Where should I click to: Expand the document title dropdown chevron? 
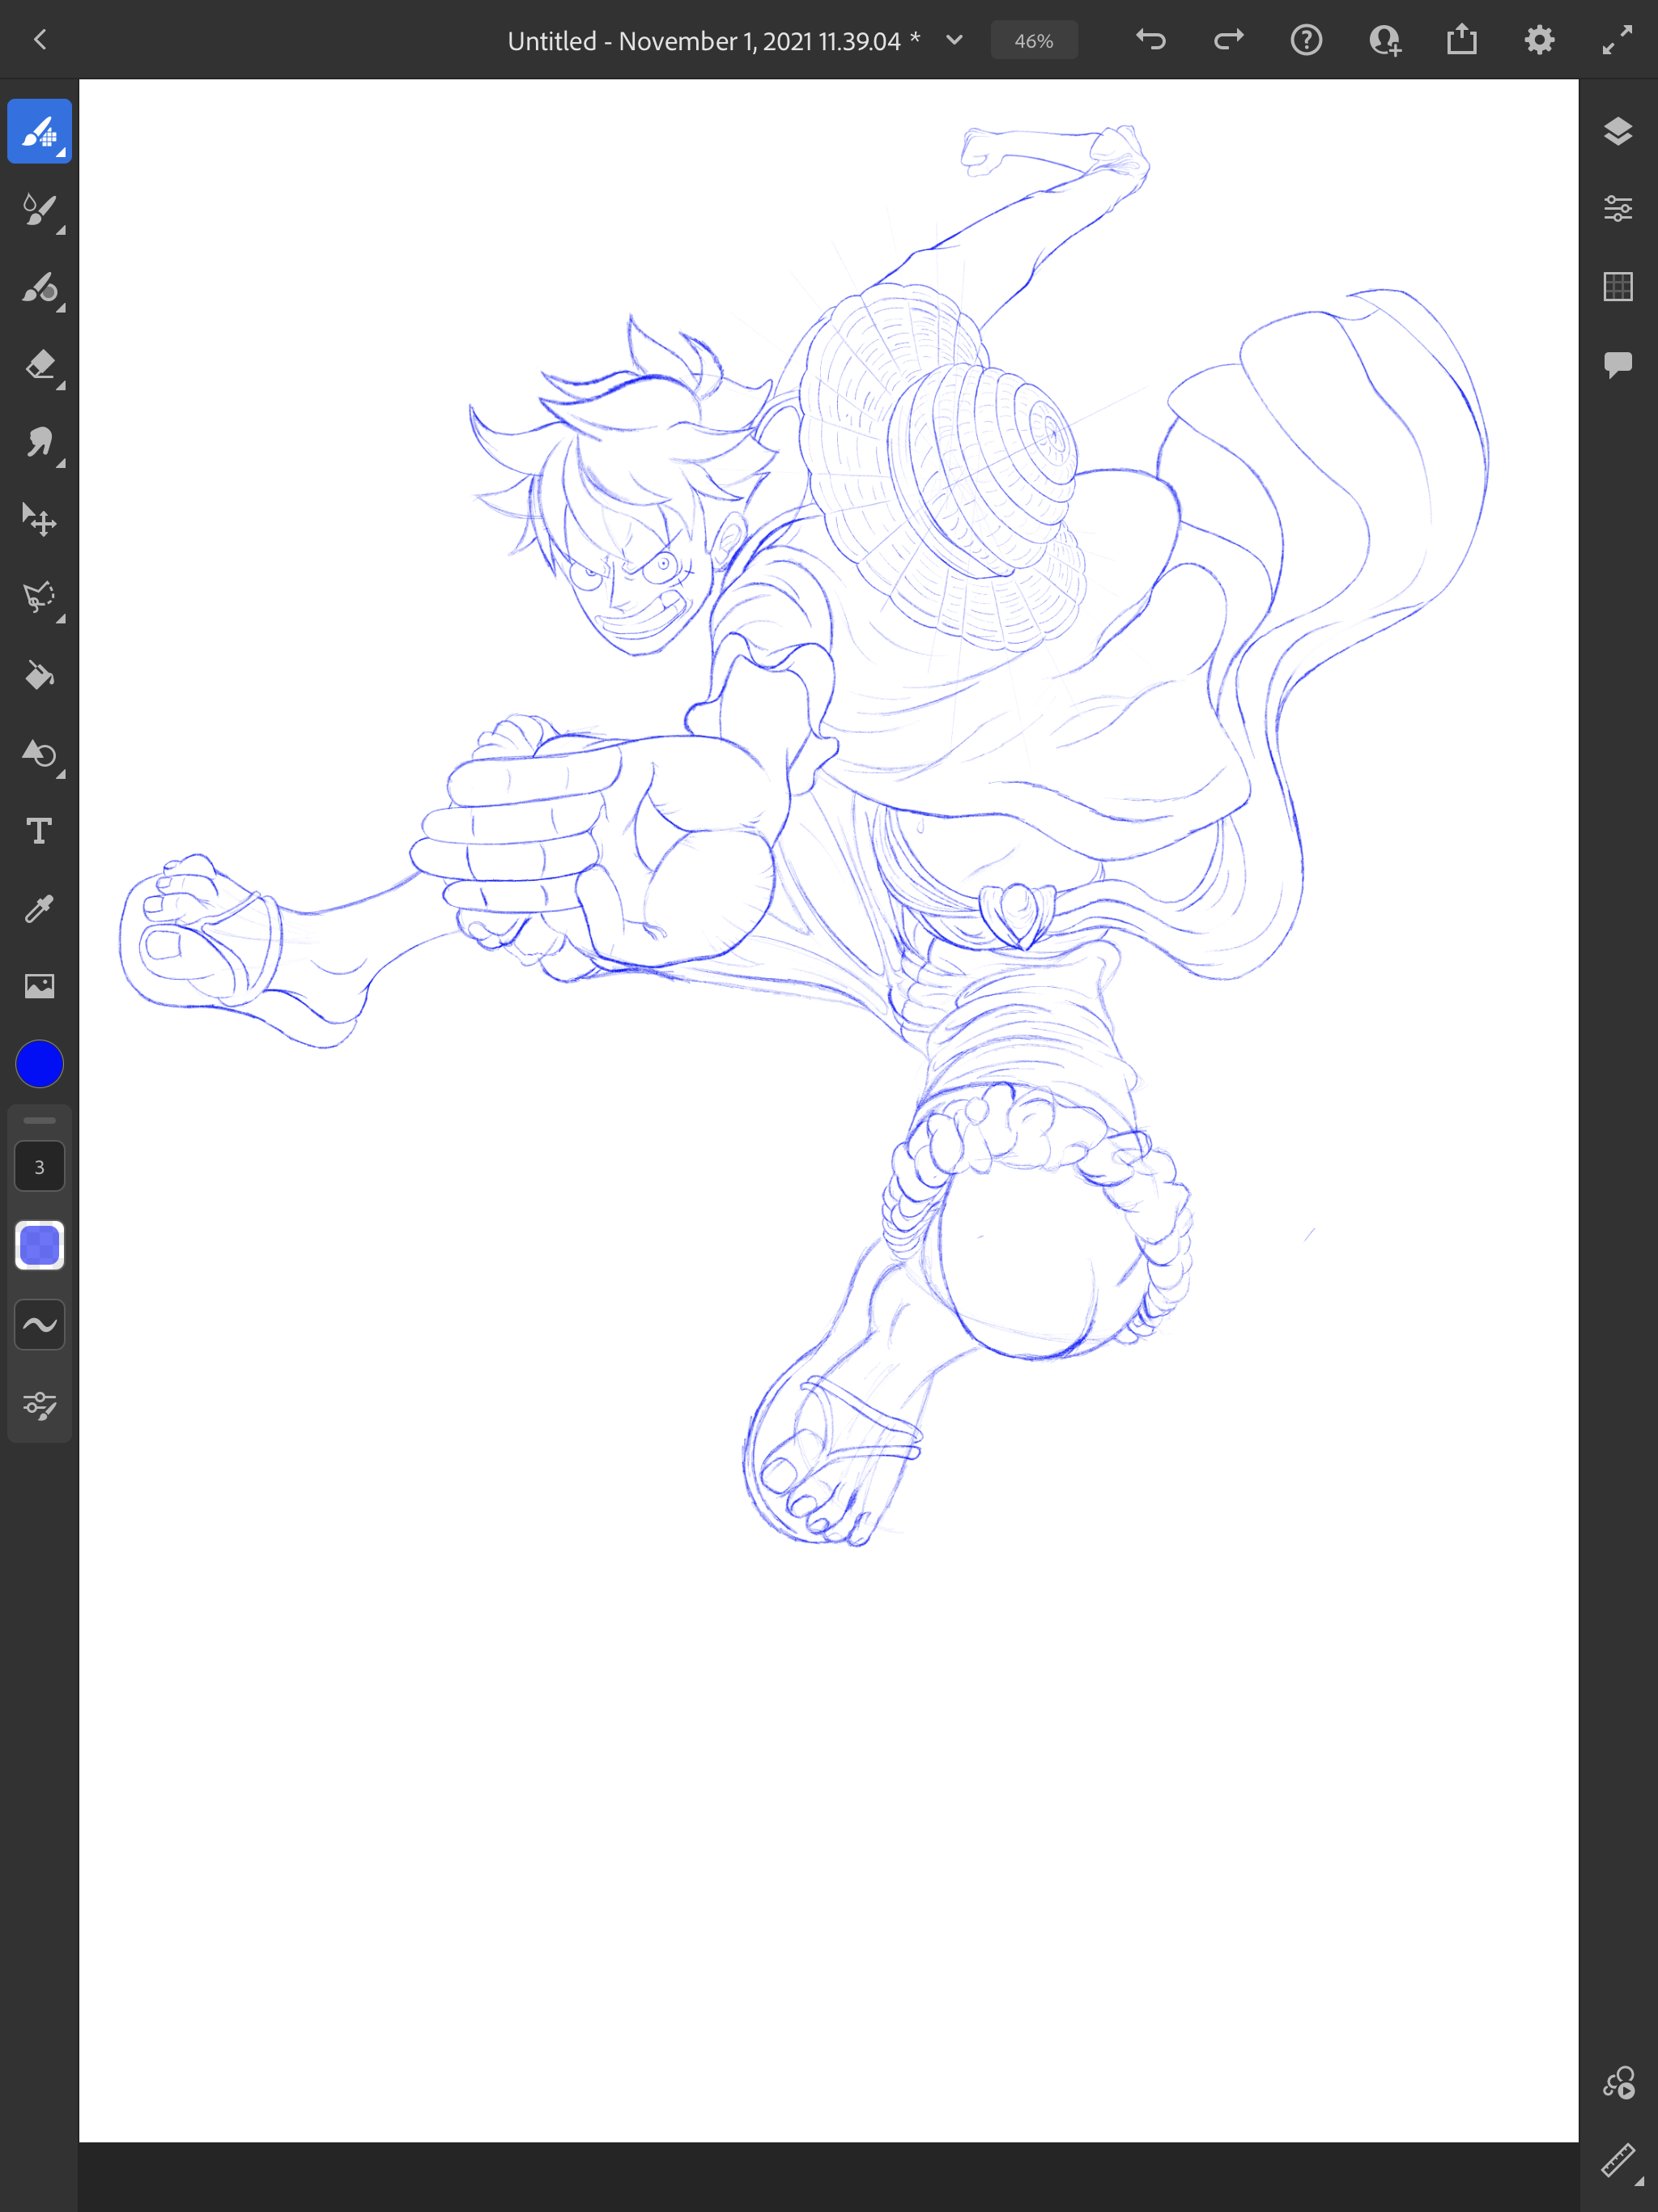click(x=954, y=40)
